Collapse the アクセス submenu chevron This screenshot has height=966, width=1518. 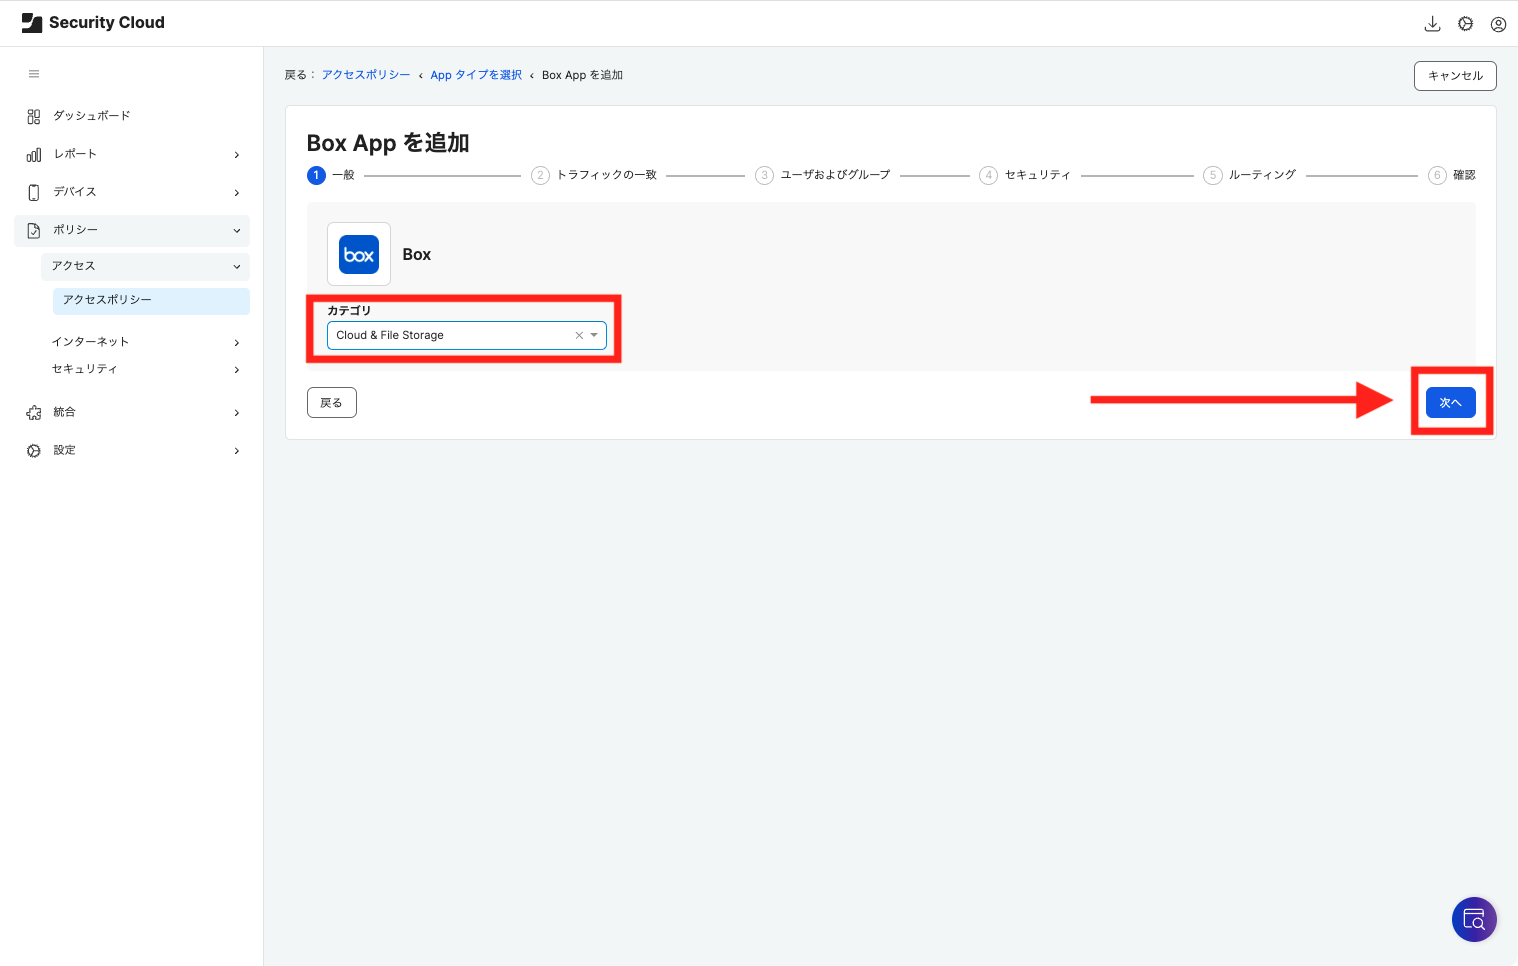pos(237,267)
